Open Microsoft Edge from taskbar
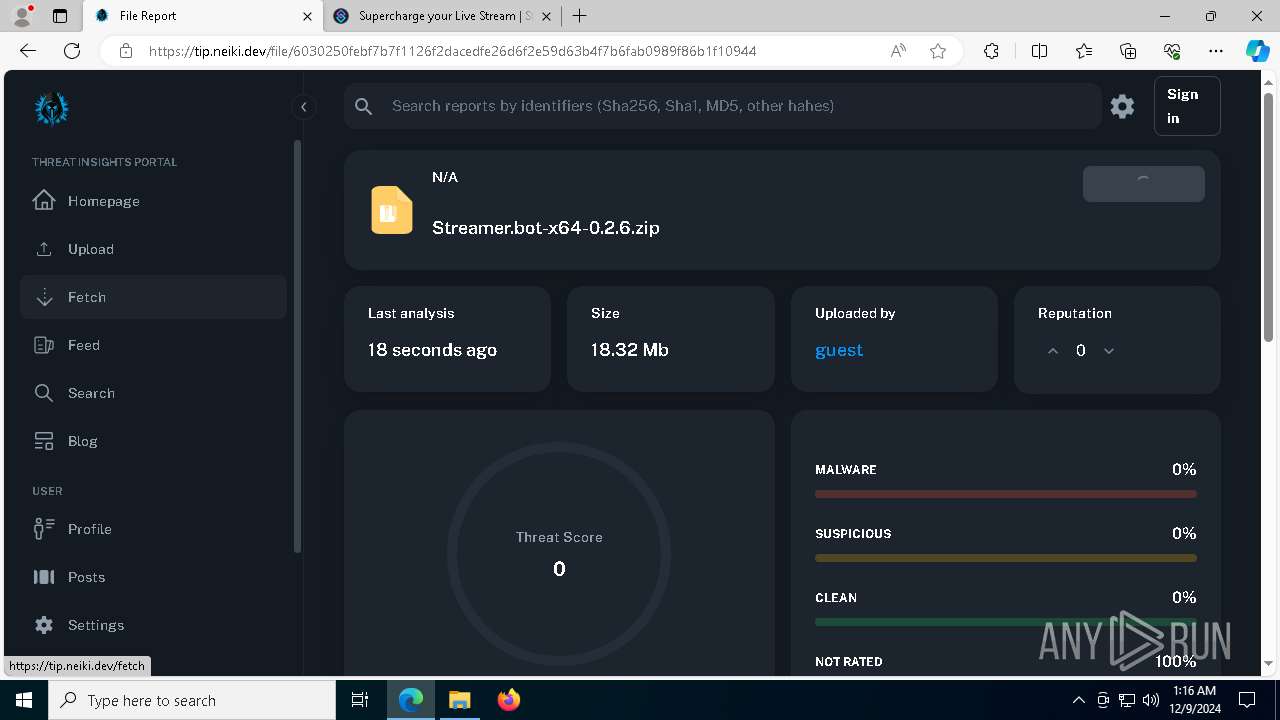The height and width of the screenshot is (720, 1280). coord(411,700)
